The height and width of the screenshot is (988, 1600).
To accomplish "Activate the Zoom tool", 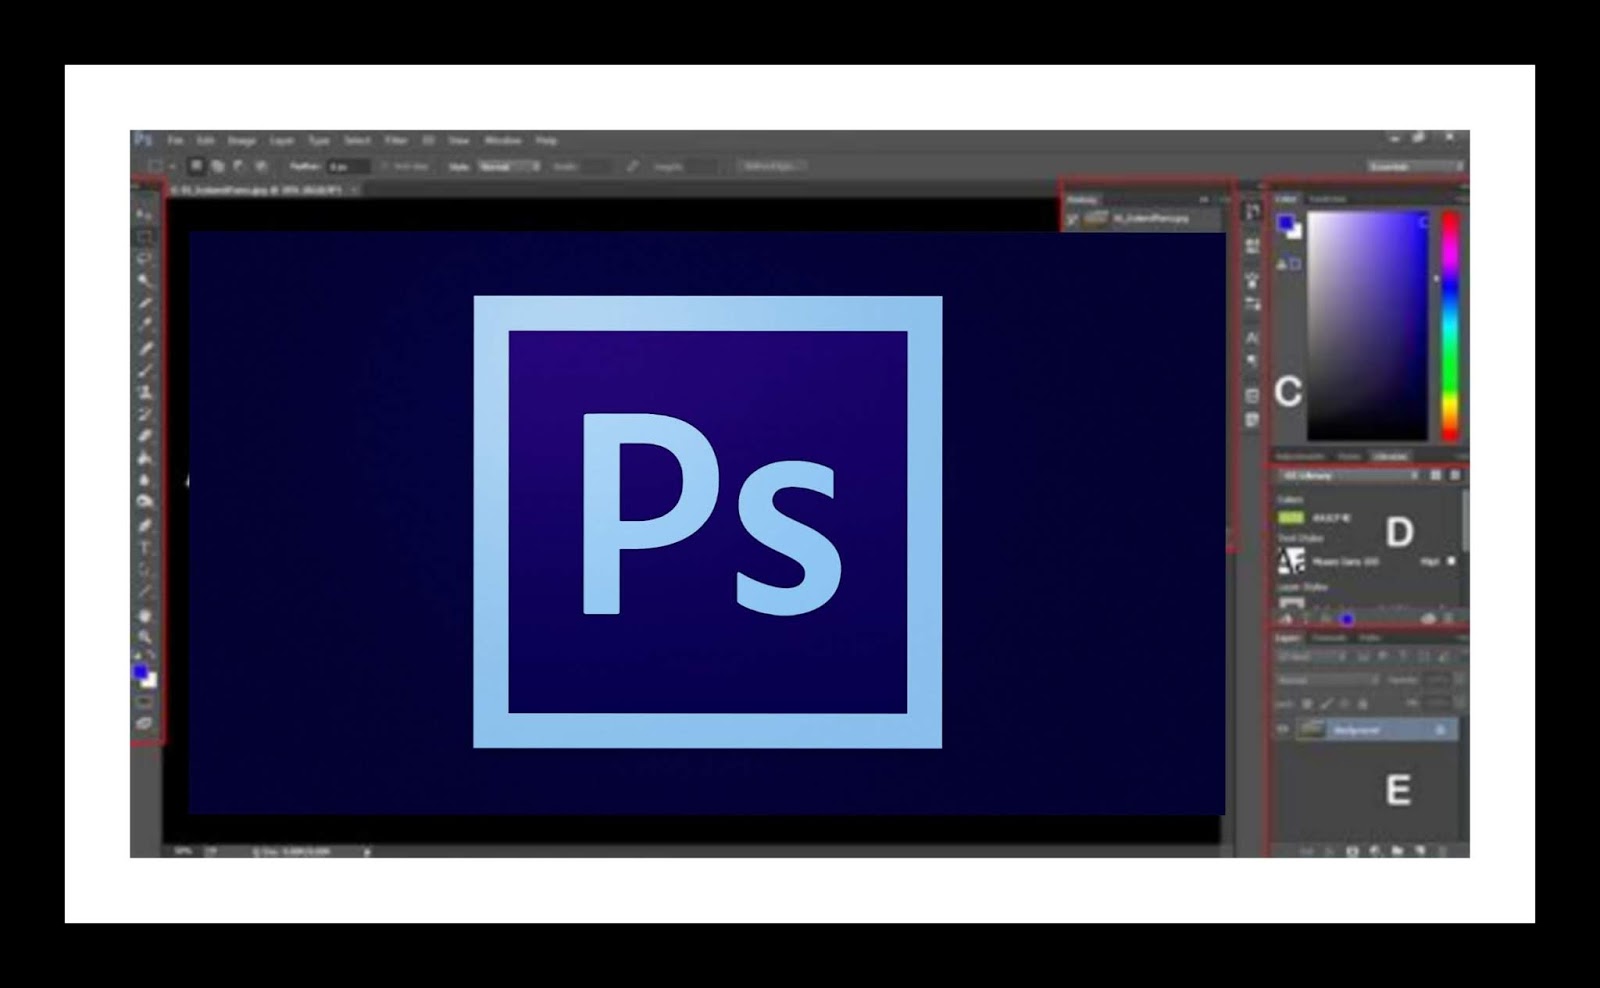I will pyautogui.click(x=147, y=633).
